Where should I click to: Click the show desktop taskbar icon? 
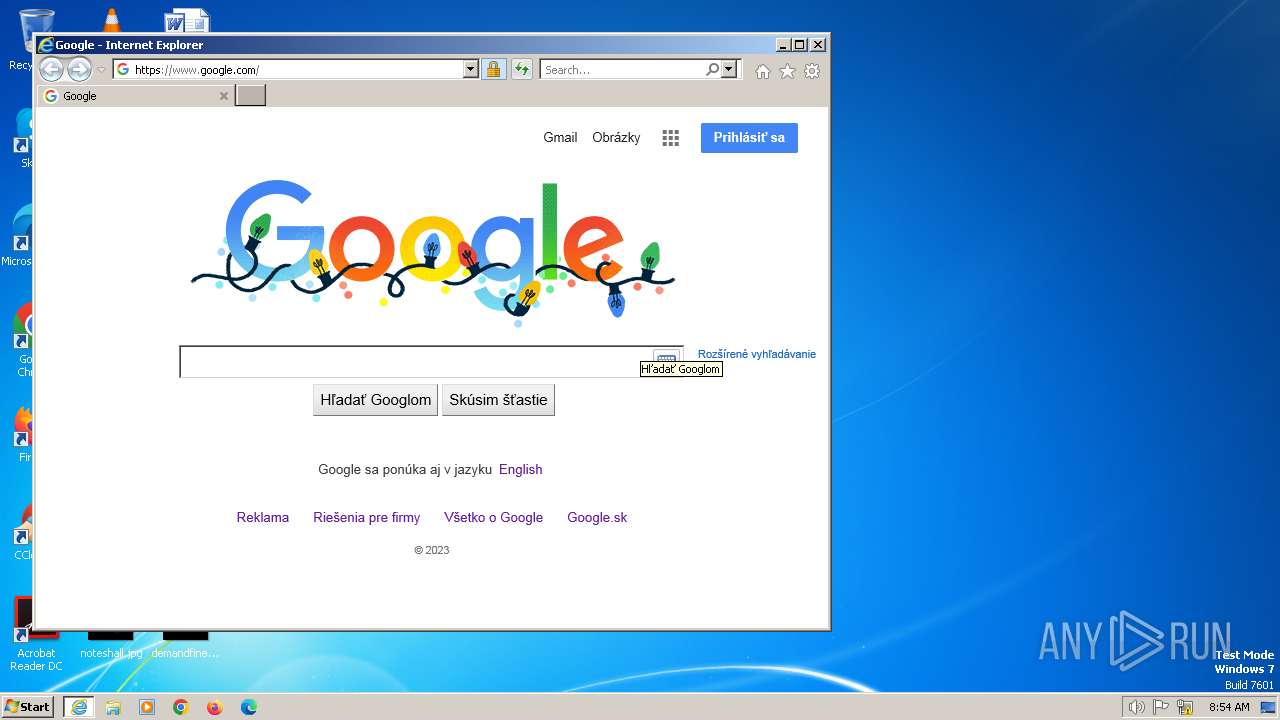(x=1268, y=707)
